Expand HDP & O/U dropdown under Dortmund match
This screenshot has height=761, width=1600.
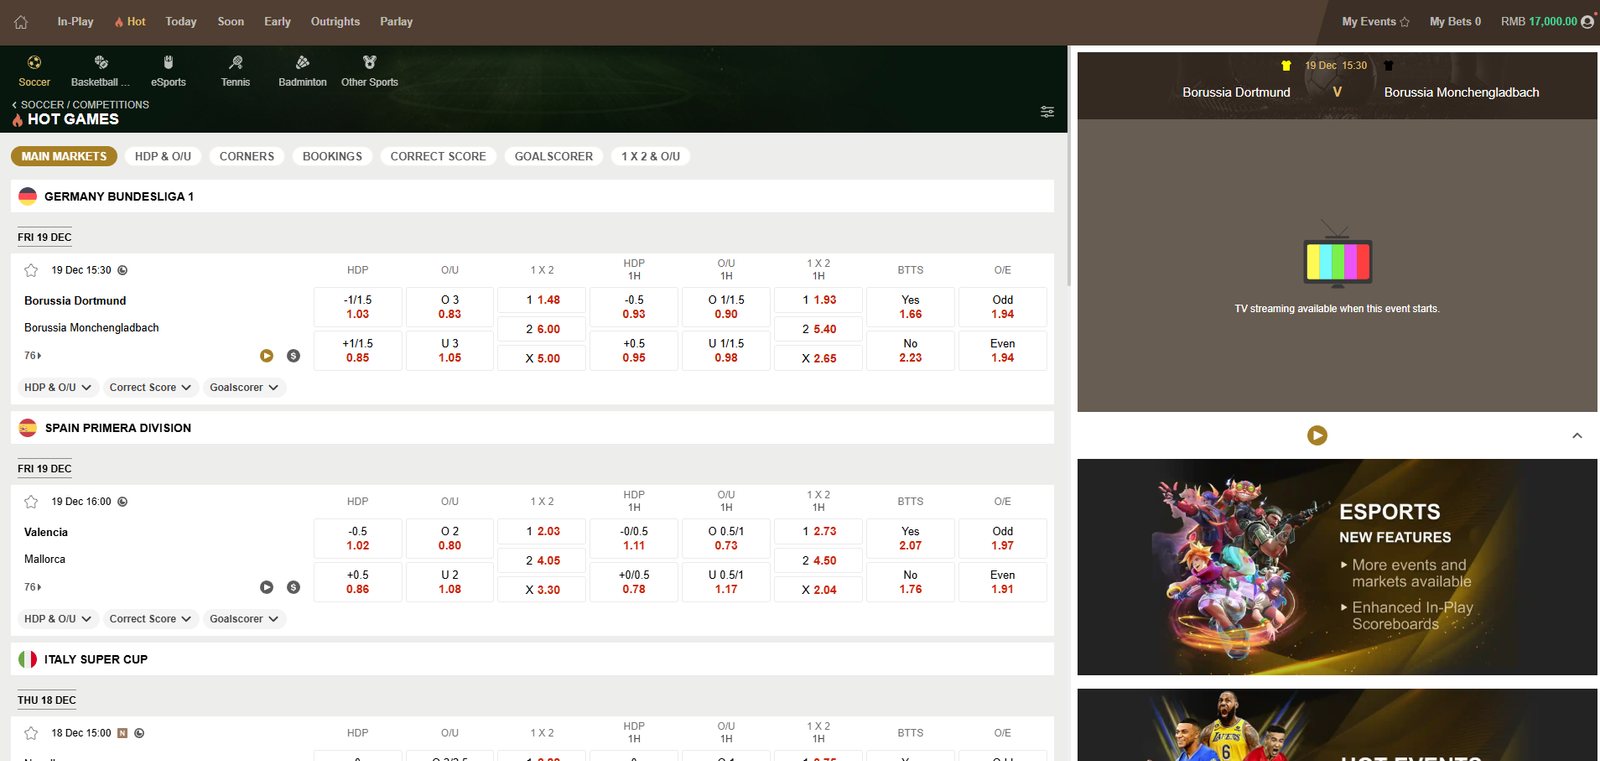click(x=58, y=387)
